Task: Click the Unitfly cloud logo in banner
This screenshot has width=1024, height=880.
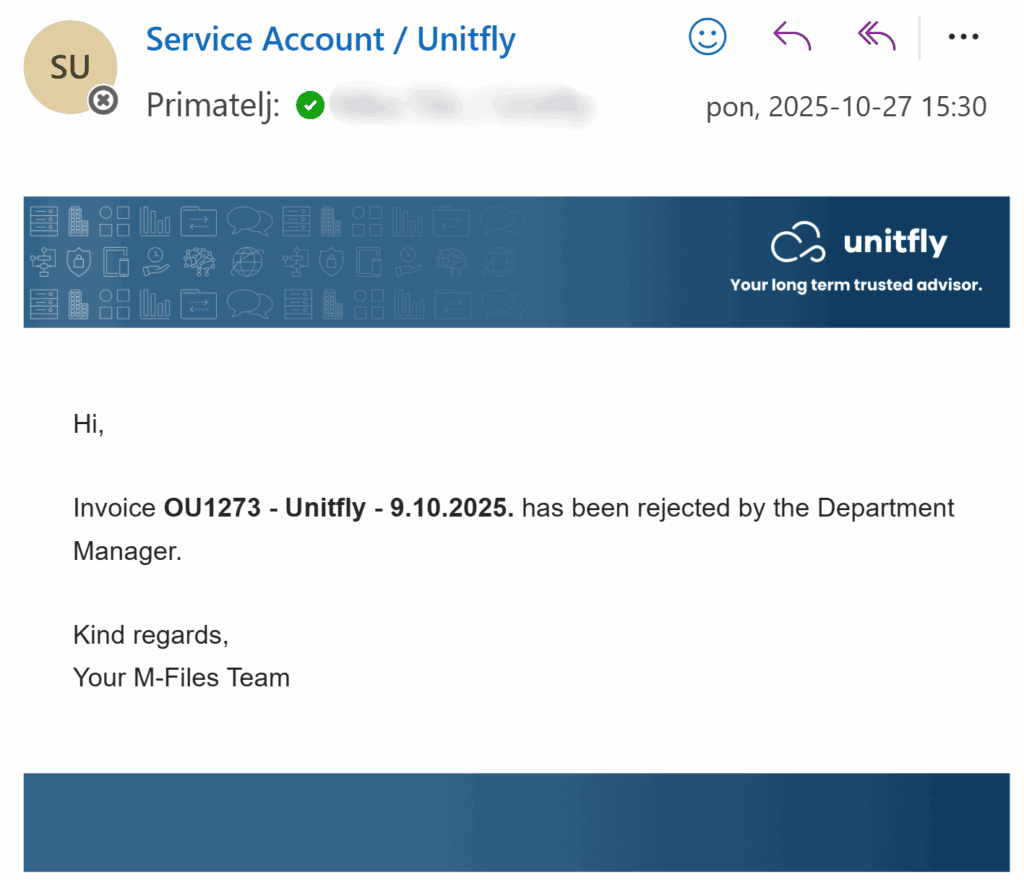Action: tap(797, 243)
